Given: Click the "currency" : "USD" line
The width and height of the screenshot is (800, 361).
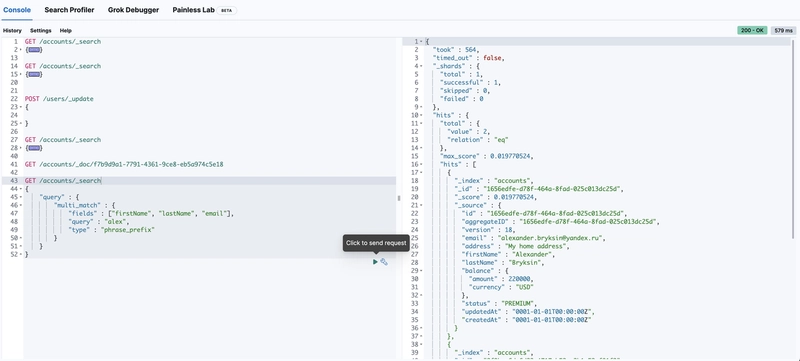Looking at the screenshot, I should 501,287.
